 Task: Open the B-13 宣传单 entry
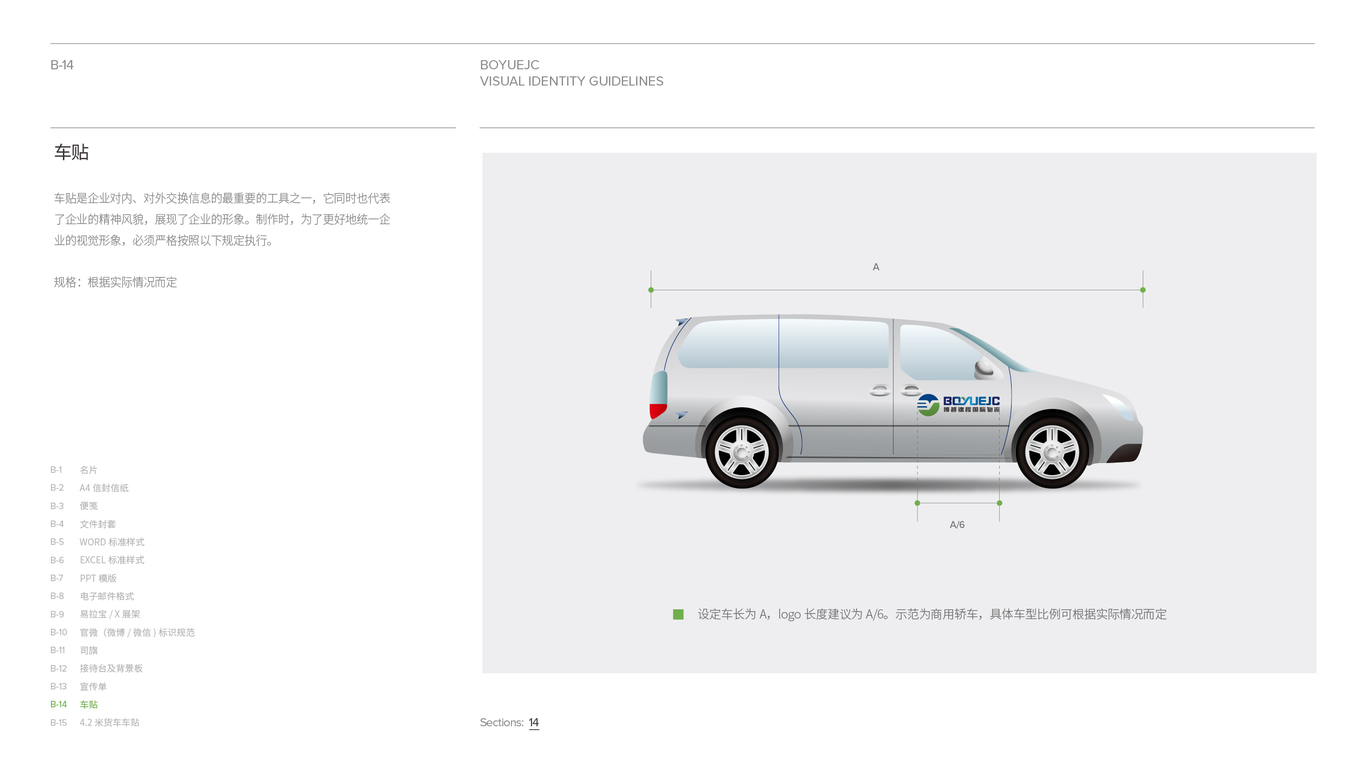[x=78, y=686]
